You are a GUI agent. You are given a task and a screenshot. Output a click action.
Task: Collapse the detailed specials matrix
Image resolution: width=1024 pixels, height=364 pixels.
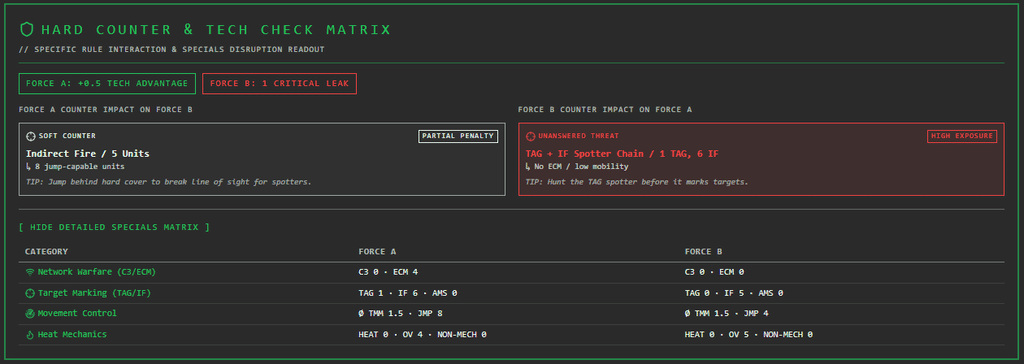(x=114, y=227)
